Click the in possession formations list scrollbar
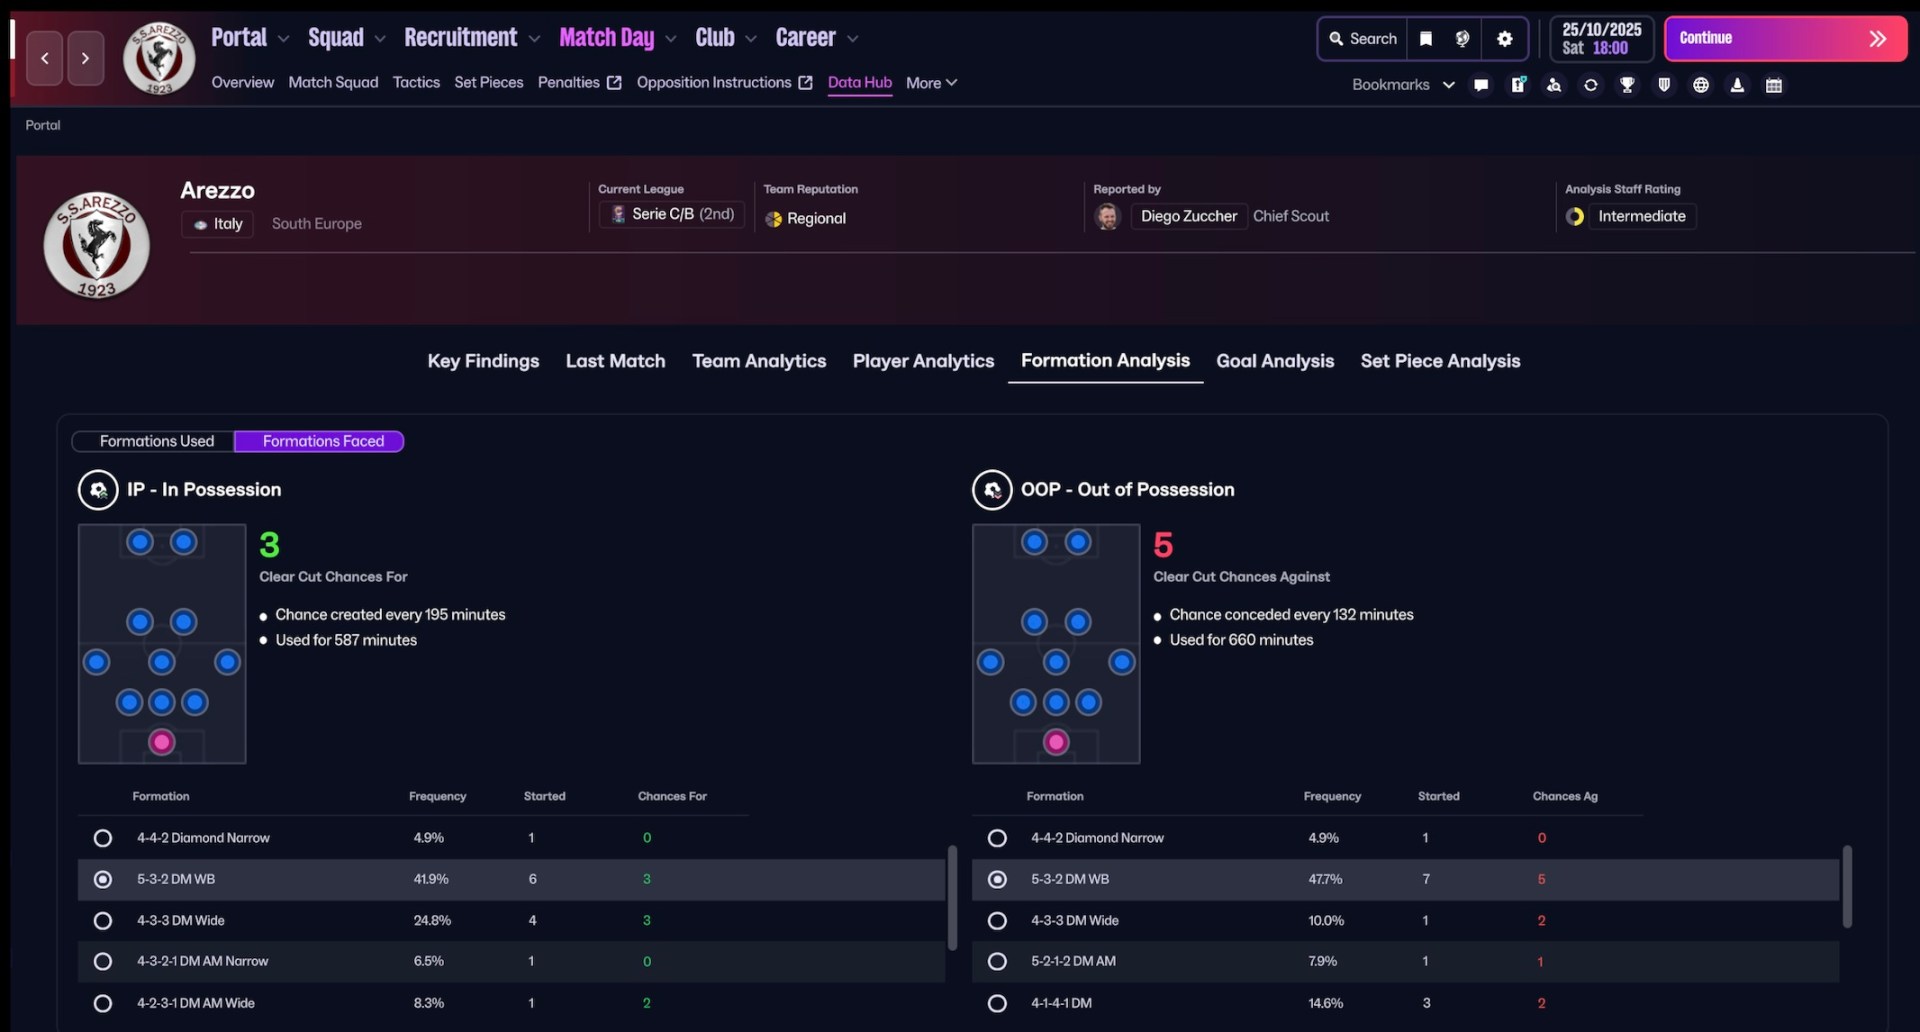 (x=952, y=896)
